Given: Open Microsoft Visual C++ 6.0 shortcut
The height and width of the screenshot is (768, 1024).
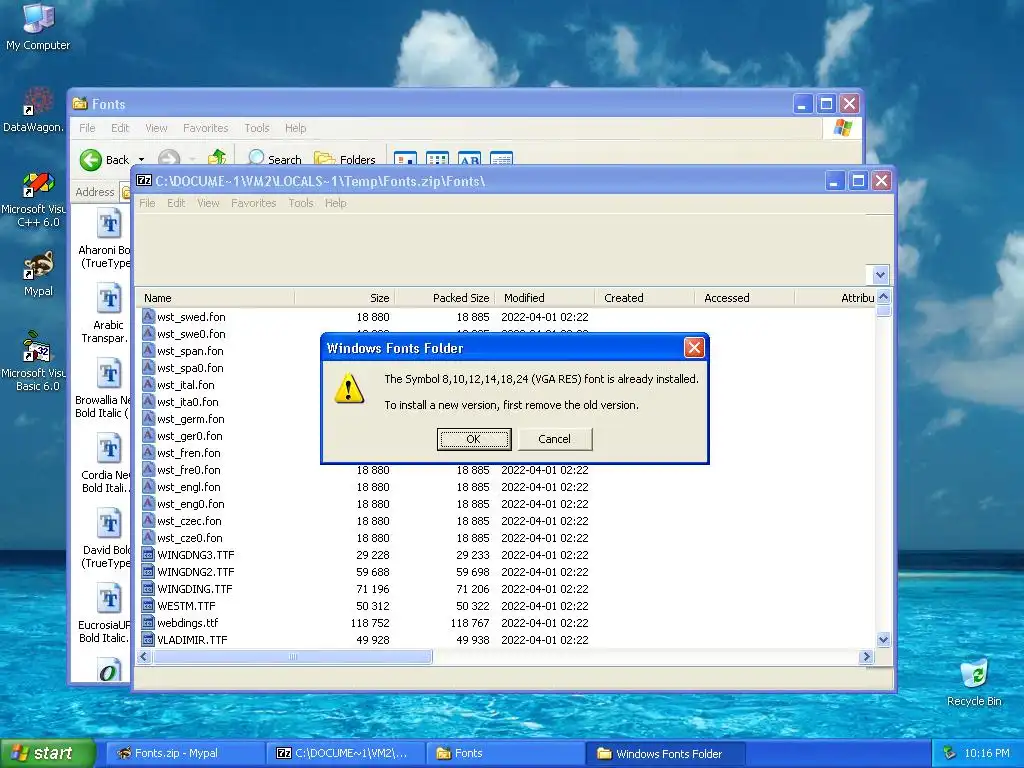Looking at the screenshot, I should click(34, 200).
